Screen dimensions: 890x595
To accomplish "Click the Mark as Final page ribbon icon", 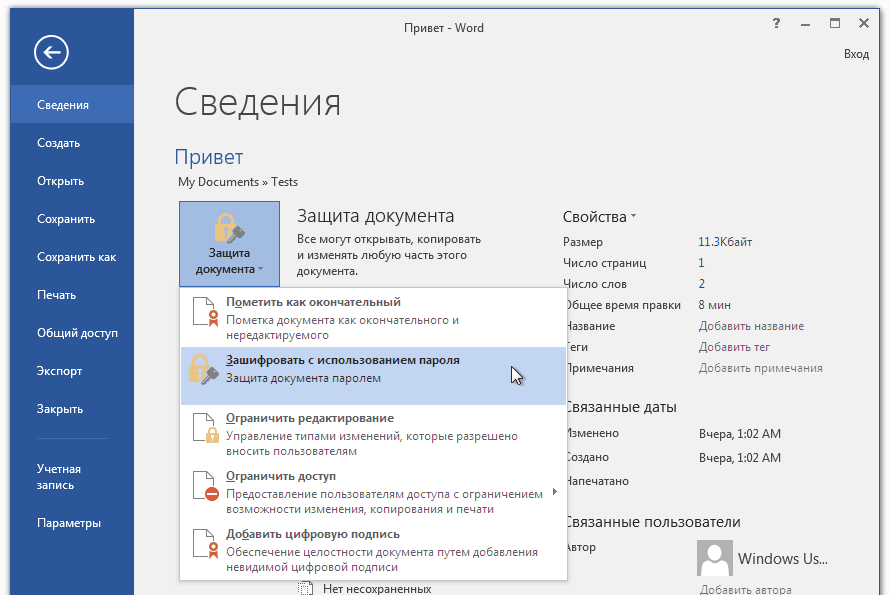I will pos(205,312).
